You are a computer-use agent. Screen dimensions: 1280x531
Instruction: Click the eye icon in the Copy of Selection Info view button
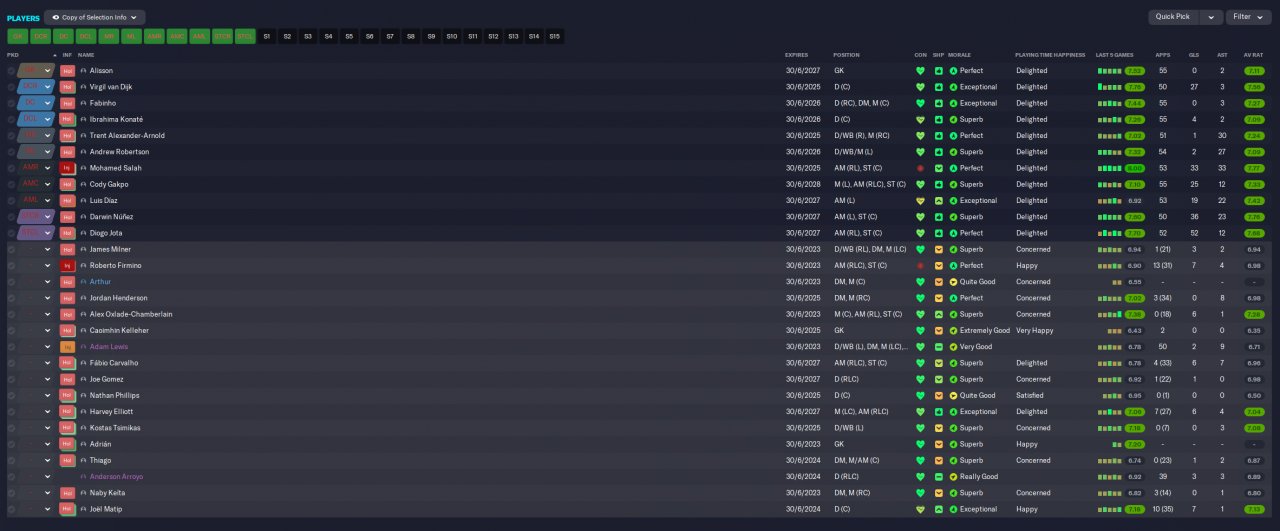click(55, 17)
